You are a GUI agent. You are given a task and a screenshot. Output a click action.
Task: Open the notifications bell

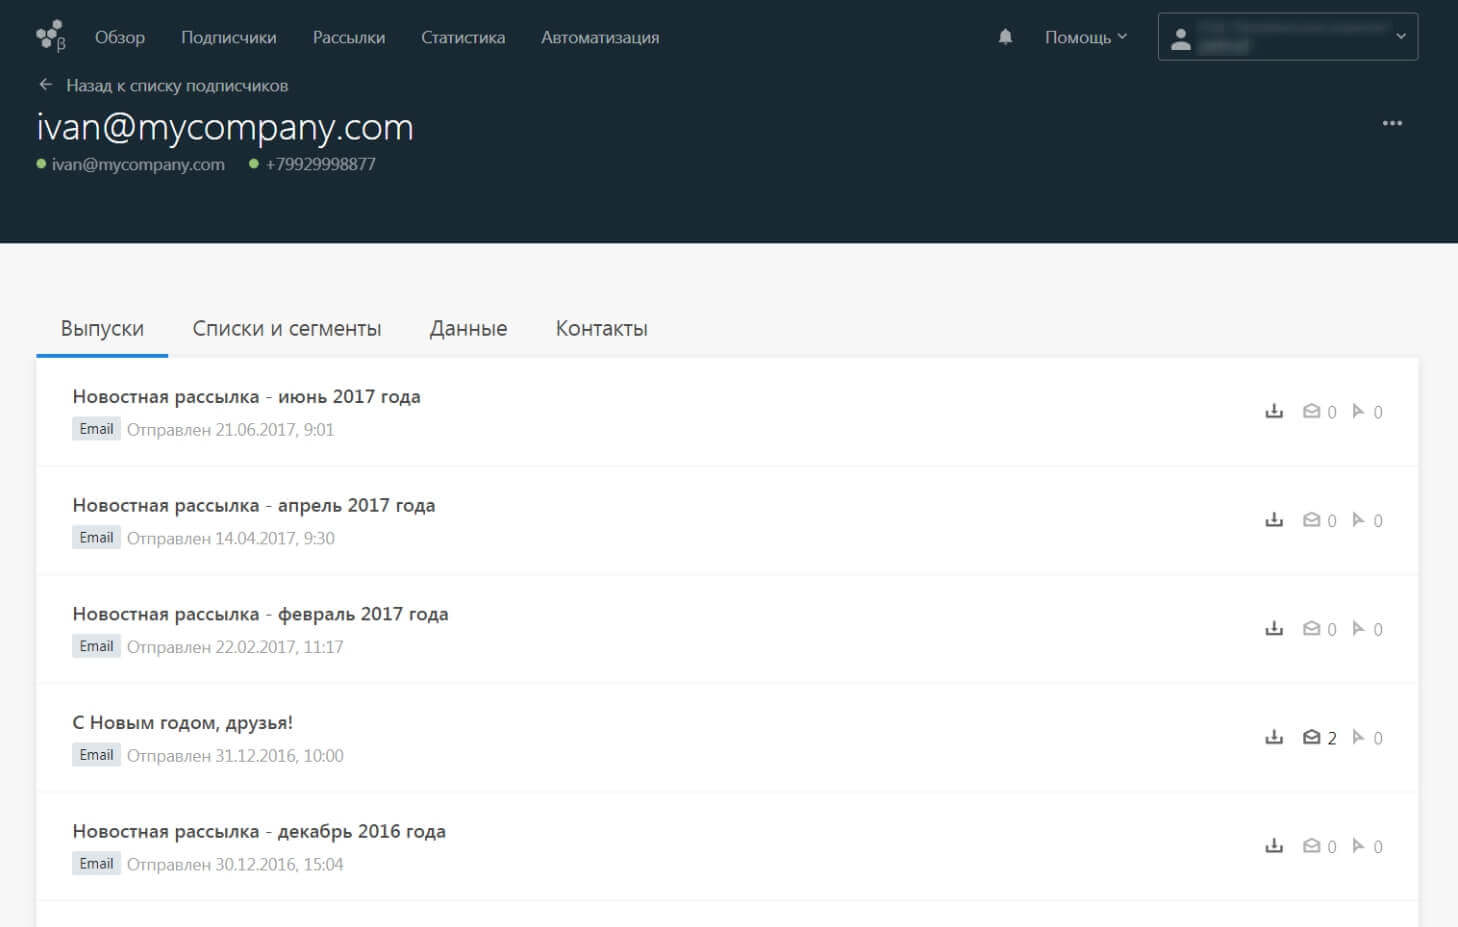point(1005,37)
